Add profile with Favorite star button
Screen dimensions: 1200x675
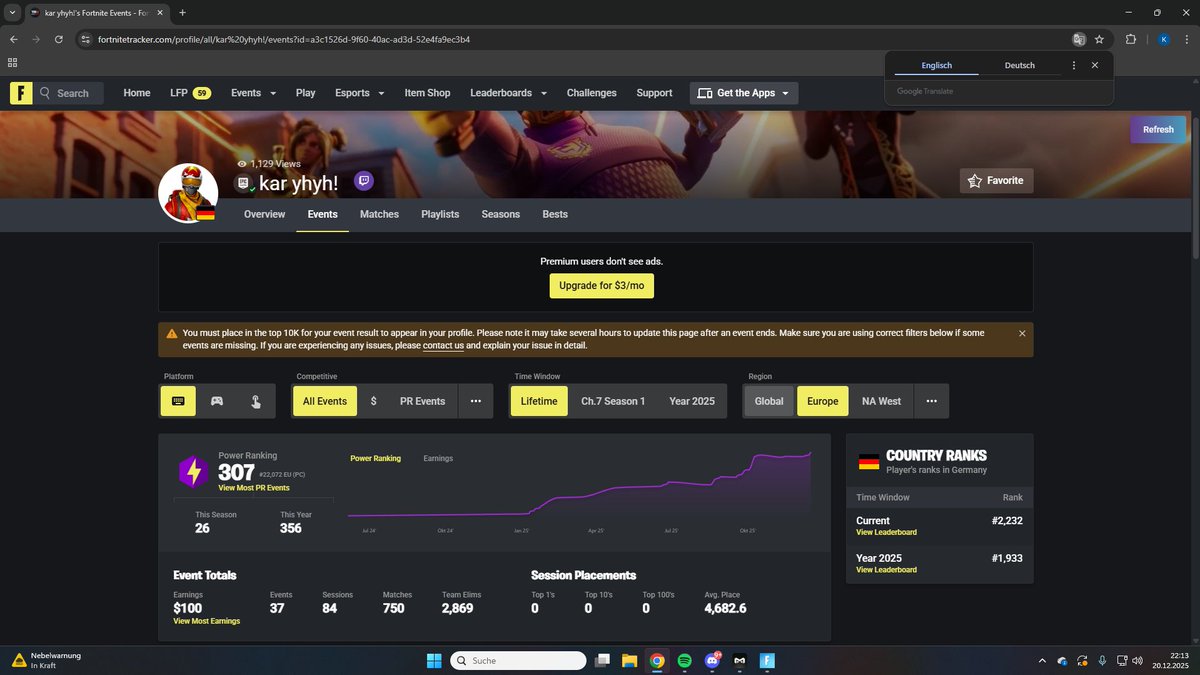(x=996, y=181)
